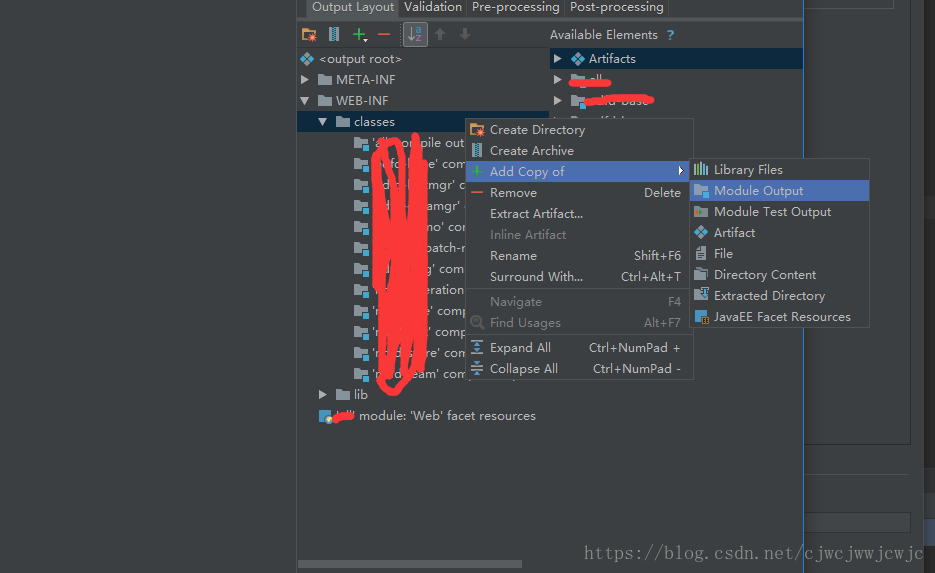Click the red minus Remove toolbar icon
Image resolution: width=935 pixels, height=573 pixels.
pyautogui.click(x=384, y=35)
